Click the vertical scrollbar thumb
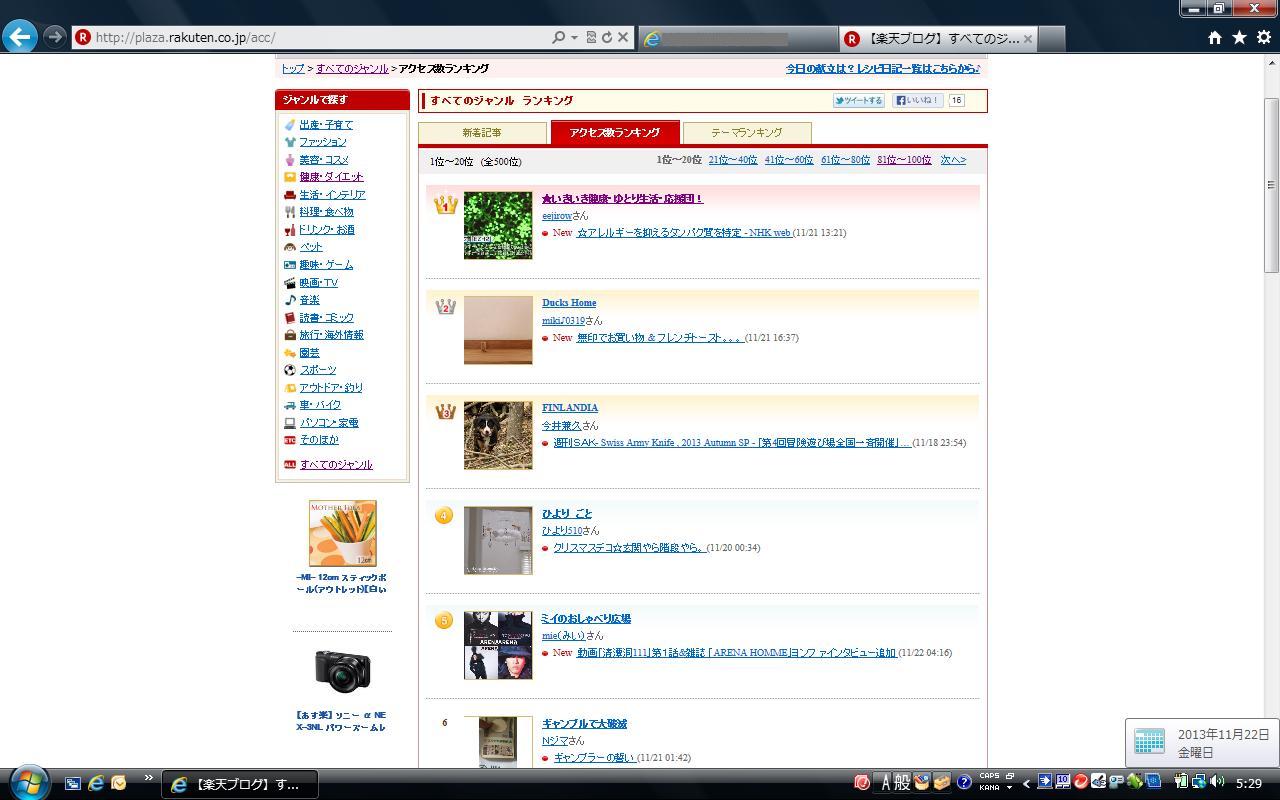 tap(1271, 185)
